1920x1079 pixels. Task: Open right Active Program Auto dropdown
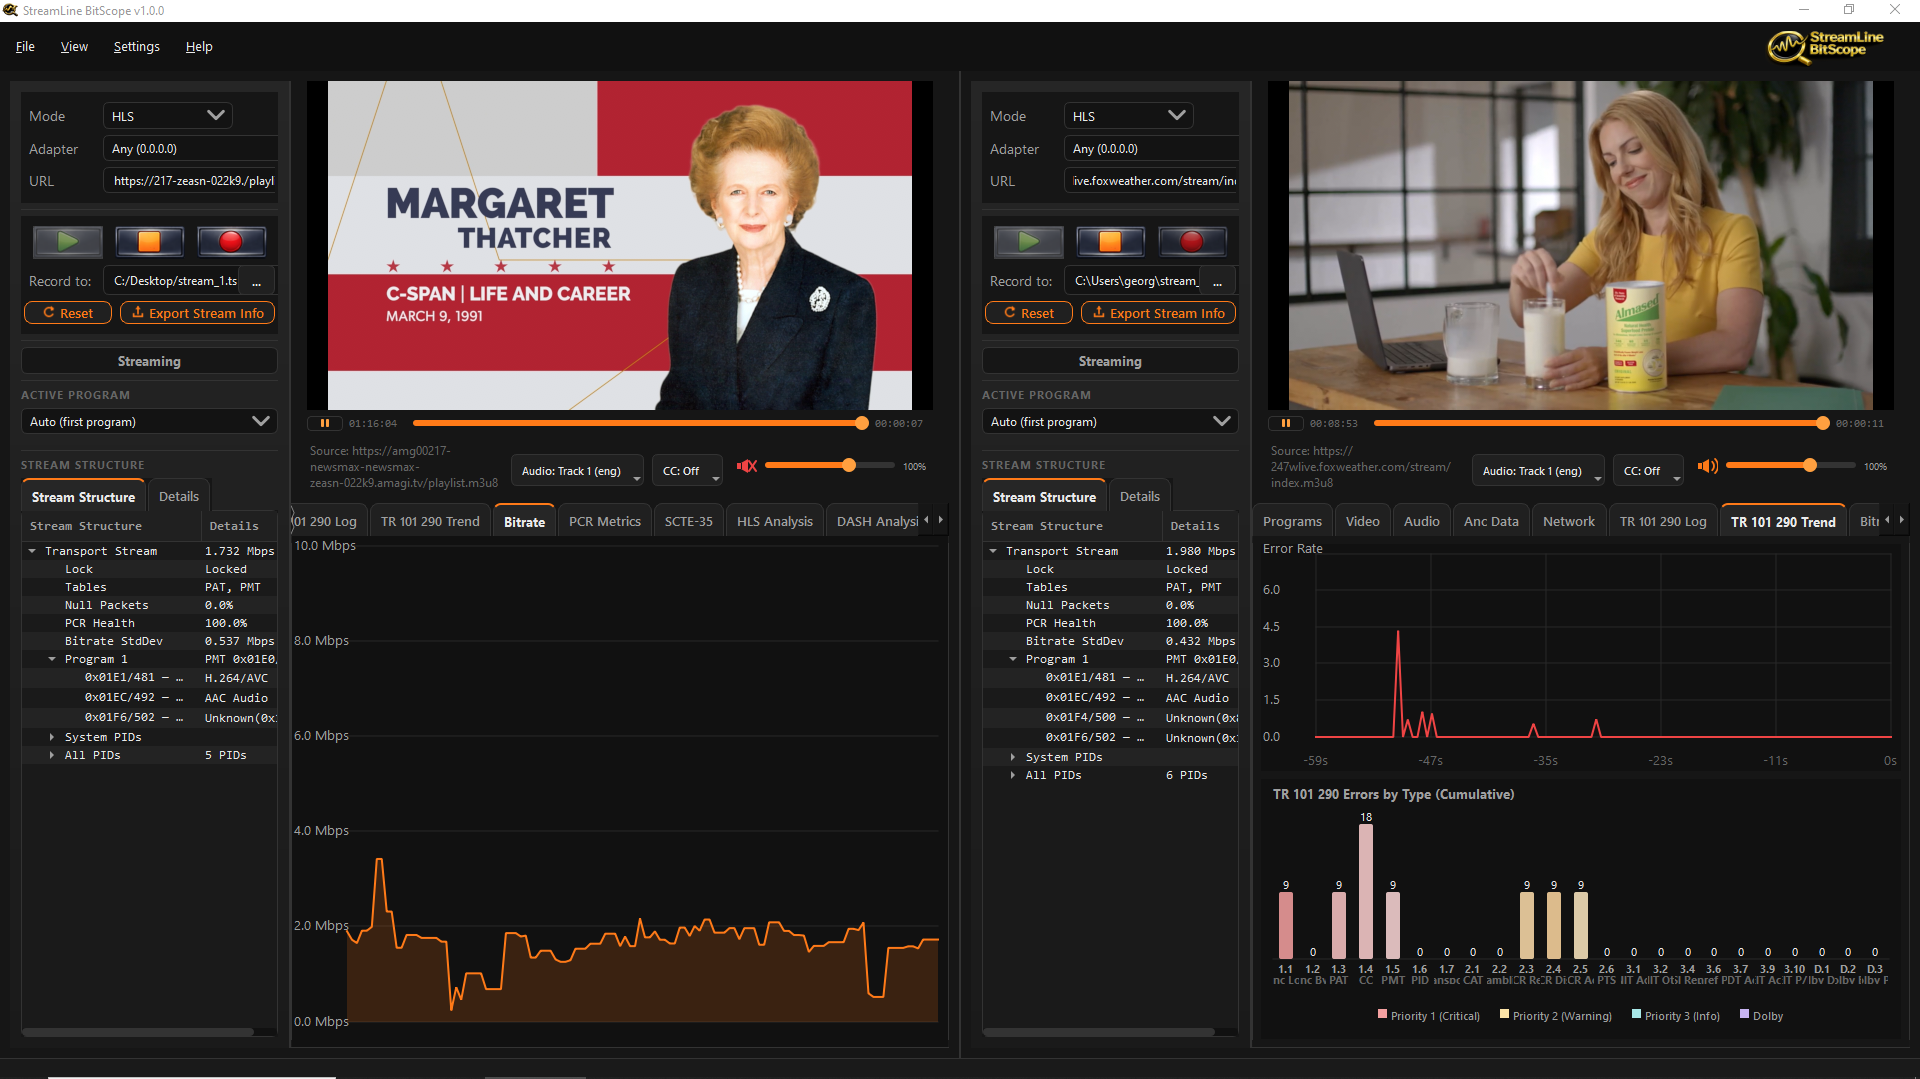coord(1109,422)
